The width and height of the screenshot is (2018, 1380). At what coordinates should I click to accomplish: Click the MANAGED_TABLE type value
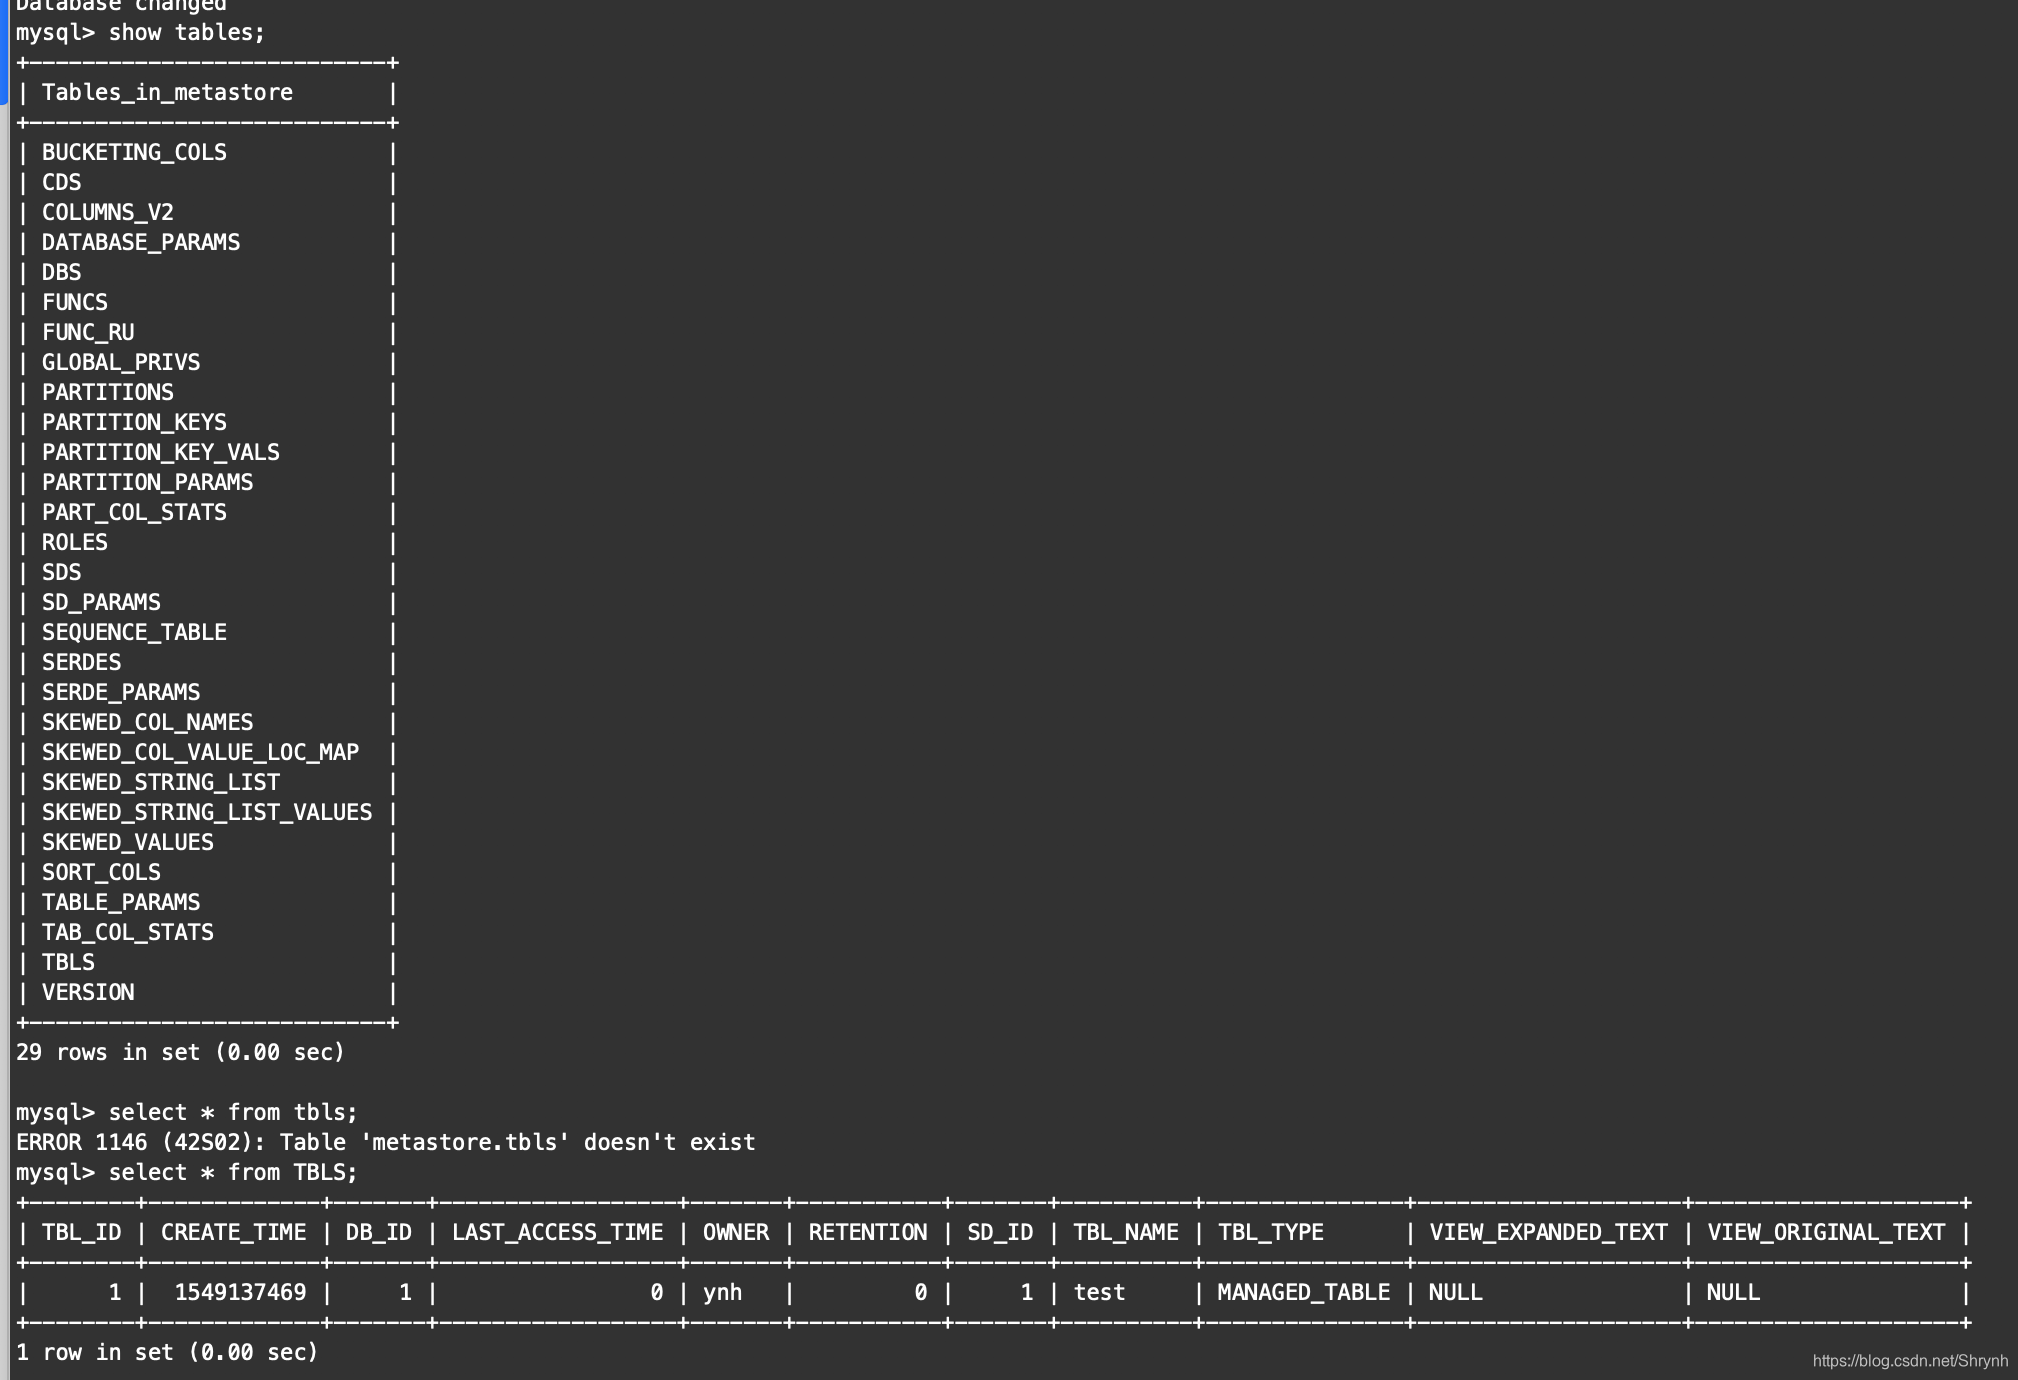click(1304, 1292)
